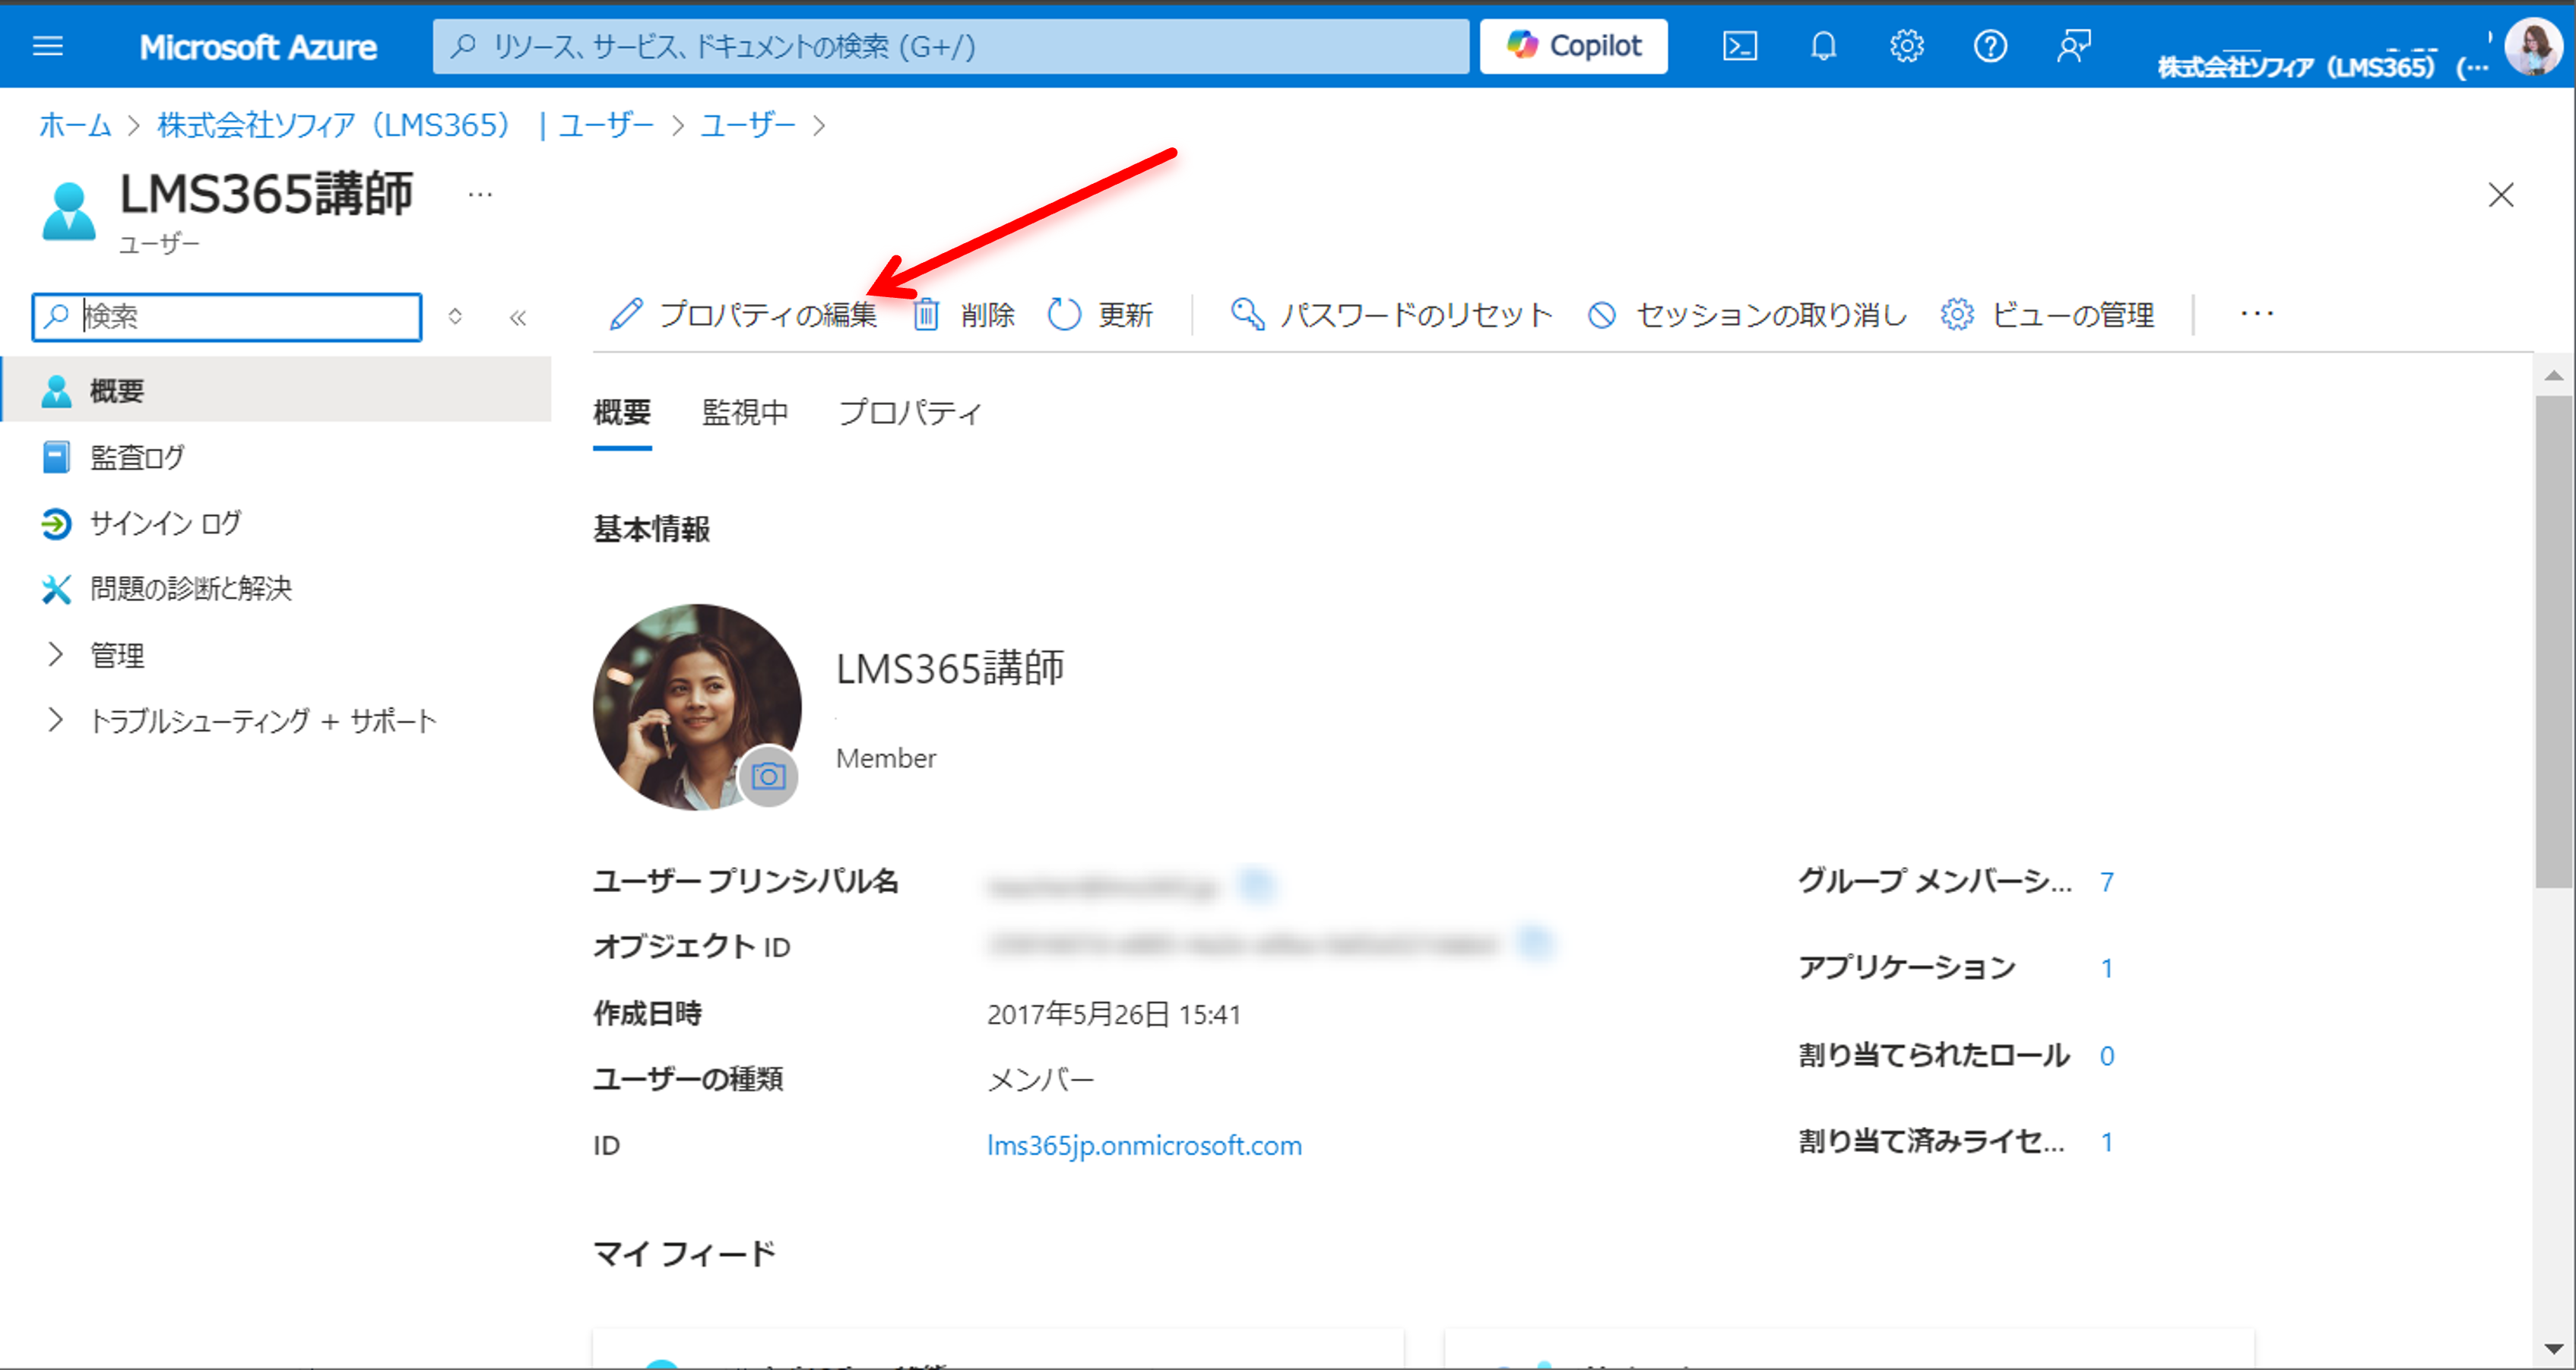
Task: Switch to the 概要 tab
Action: pos(622,412)
